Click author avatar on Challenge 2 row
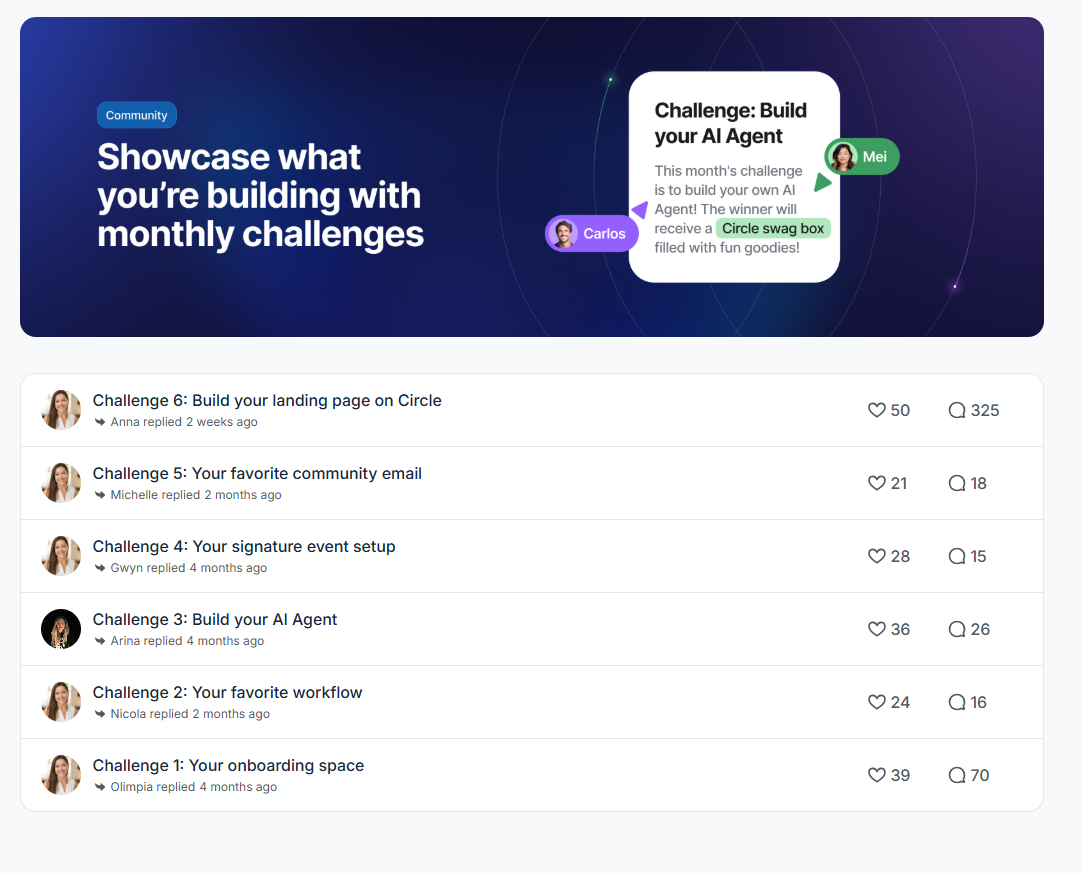The height and width of the screenshot is (873, 1082). [x=61, y=702]
